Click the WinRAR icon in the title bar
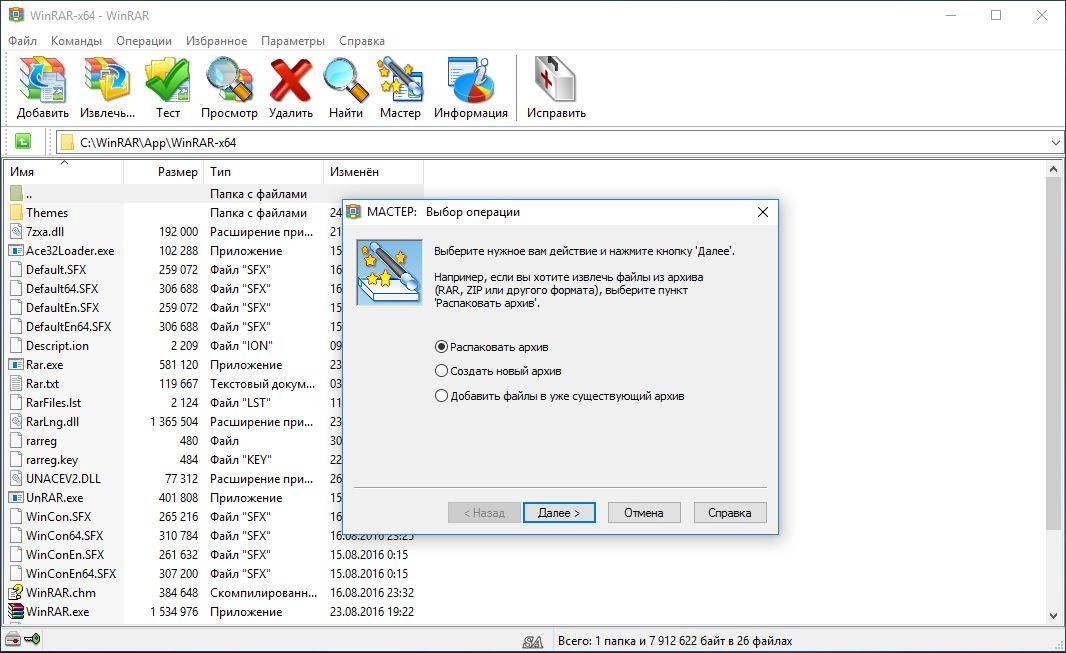 click(x=16, y=14)
